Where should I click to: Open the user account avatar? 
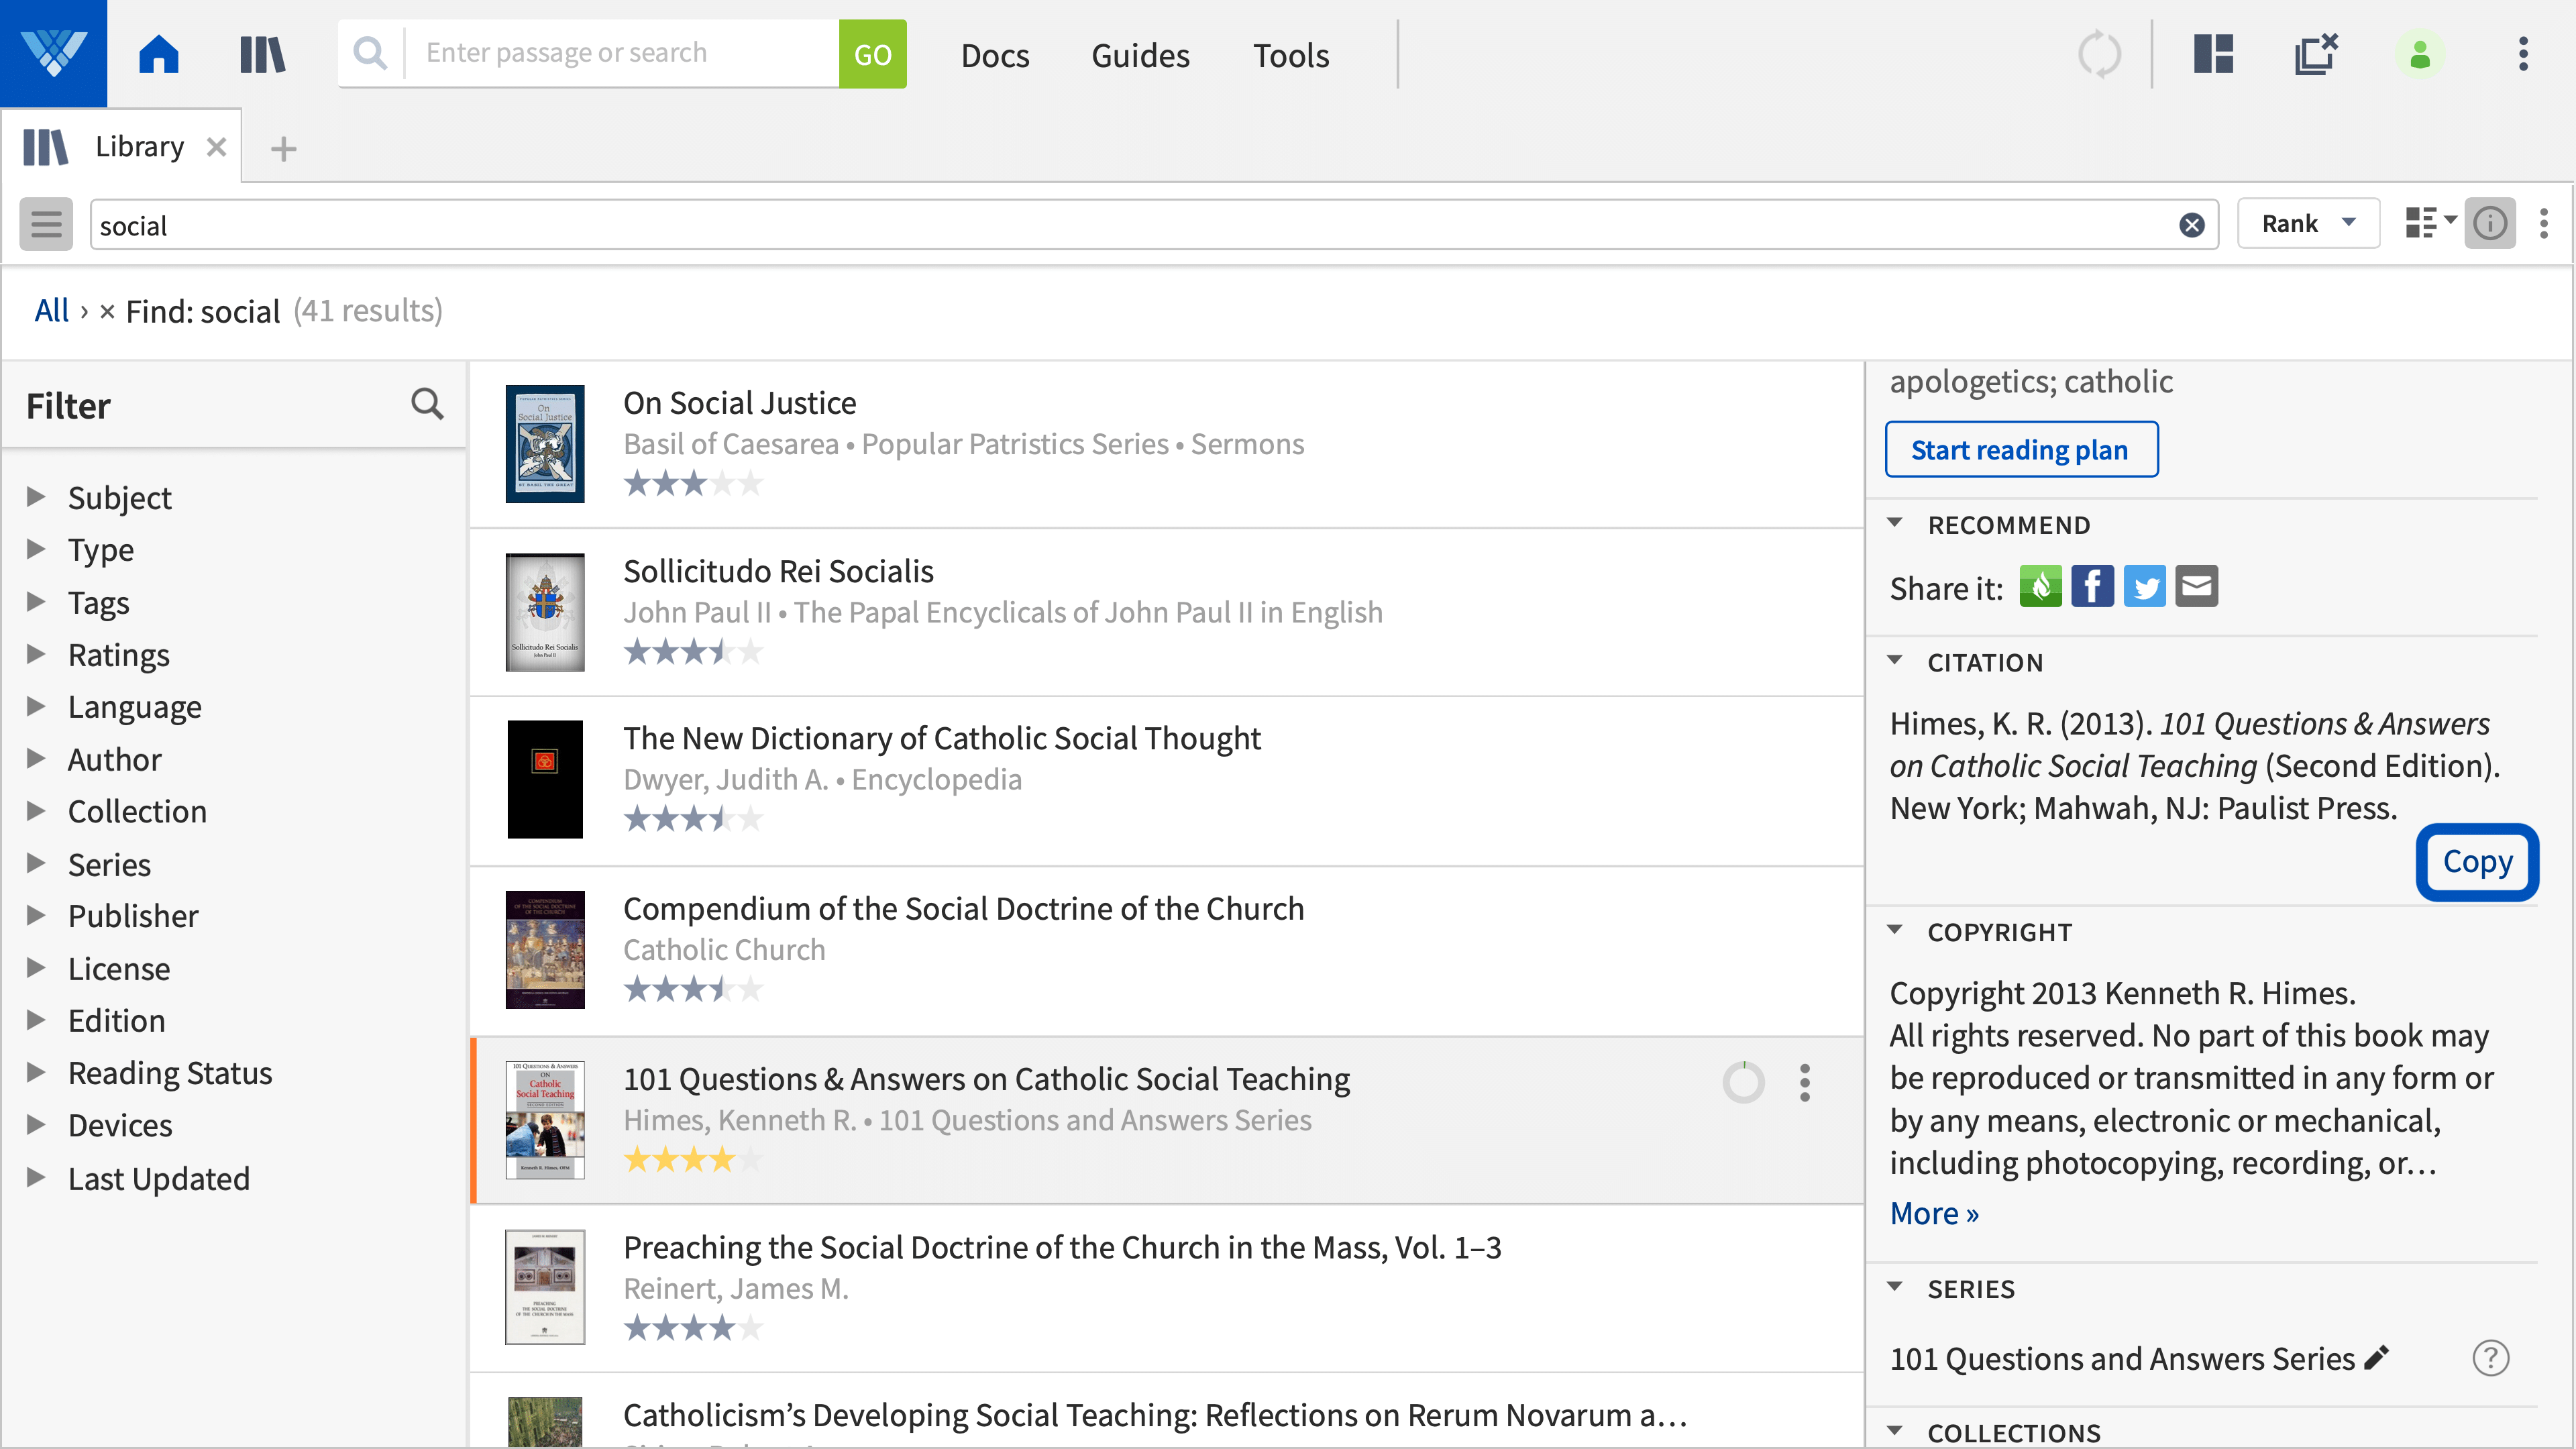pos(2420,54)
